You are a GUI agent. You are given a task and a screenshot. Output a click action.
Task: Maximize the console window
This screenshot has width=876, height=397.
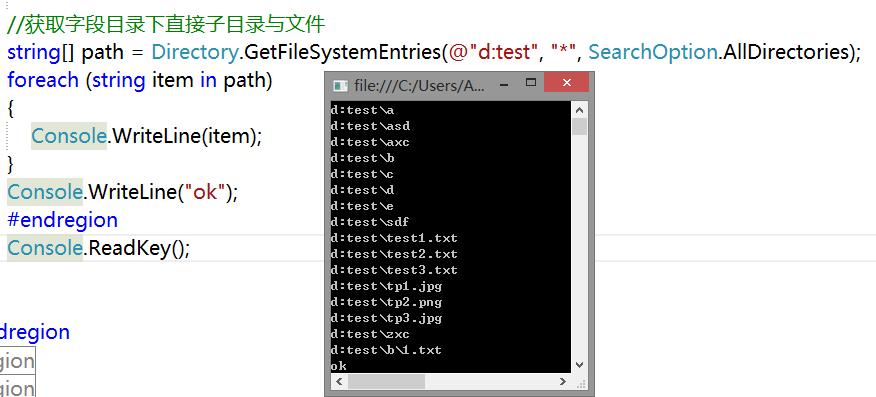click(x=531, y=83)
